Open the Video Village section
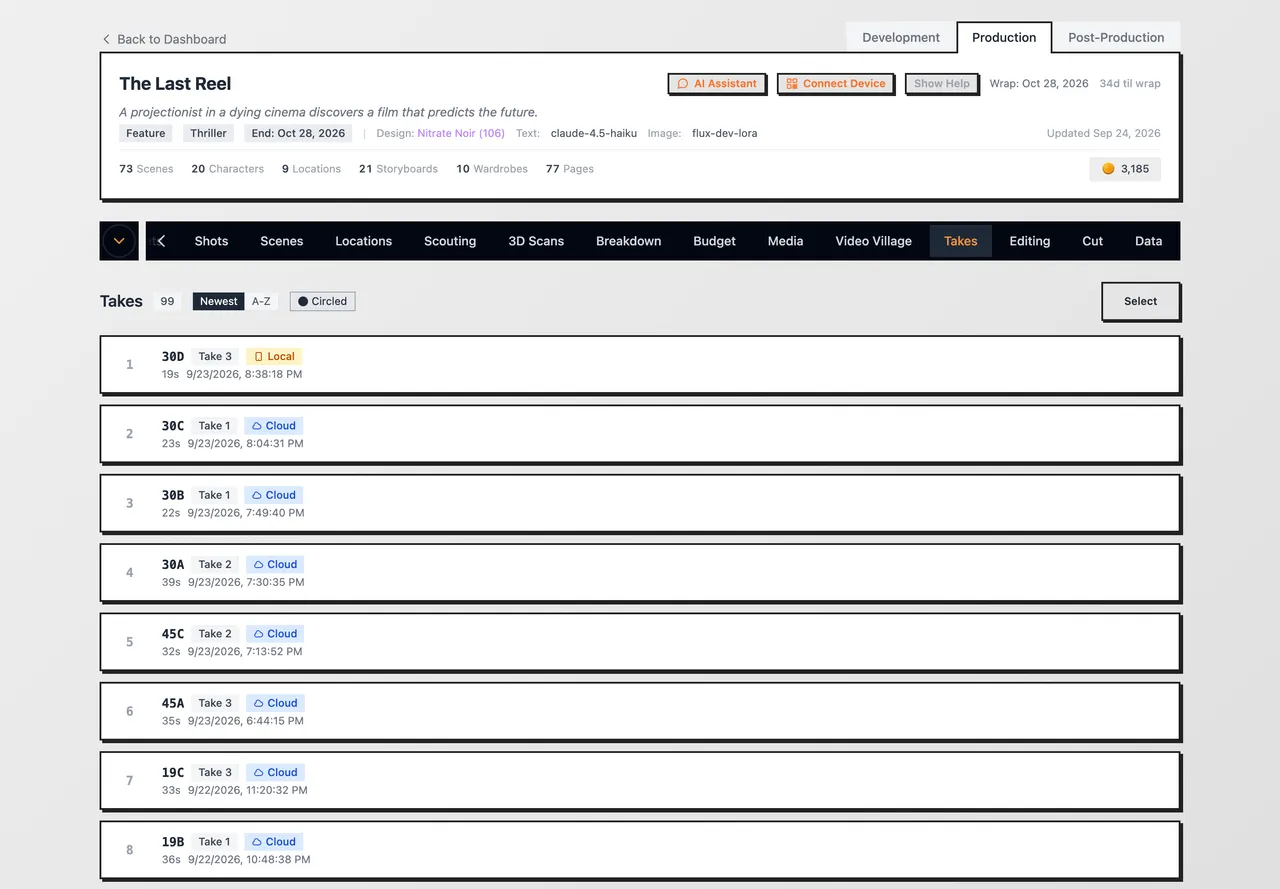This screenshot has width=1280, height=889. point(873,241)
